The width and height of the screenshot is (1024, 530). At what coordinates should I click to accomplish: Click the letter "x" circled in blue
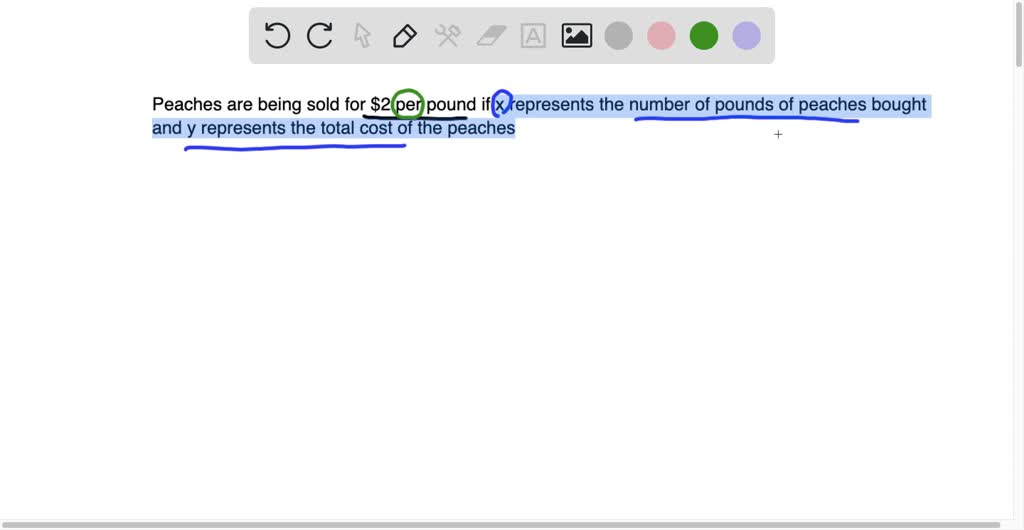[500, 105]
